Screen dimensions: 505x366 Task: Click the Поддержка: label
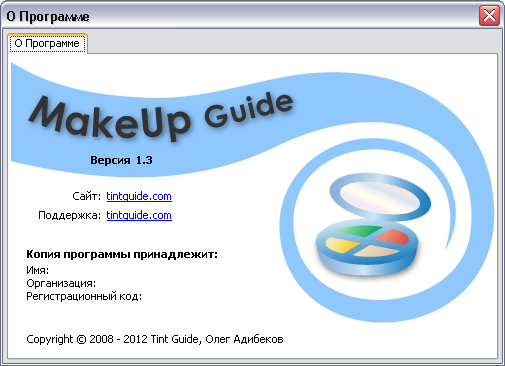70,215
